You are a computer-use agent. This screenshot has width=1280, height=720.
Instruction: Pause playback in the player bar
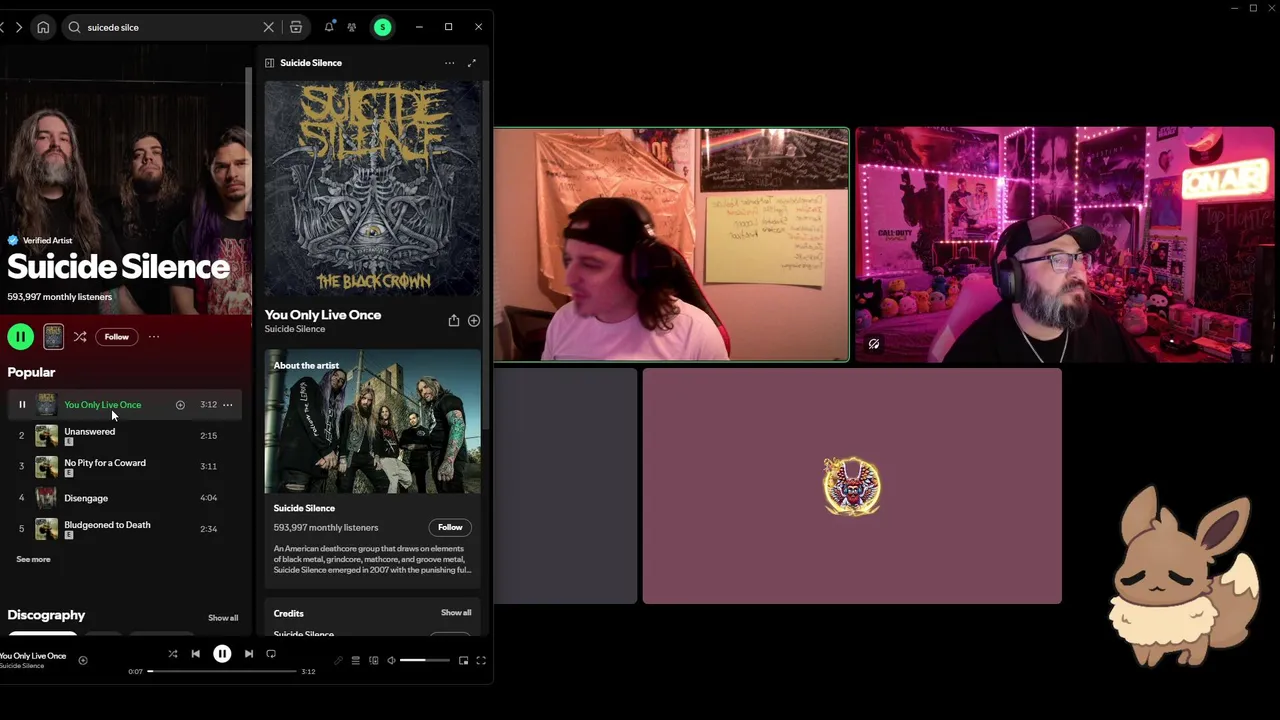tap(222, 654)
